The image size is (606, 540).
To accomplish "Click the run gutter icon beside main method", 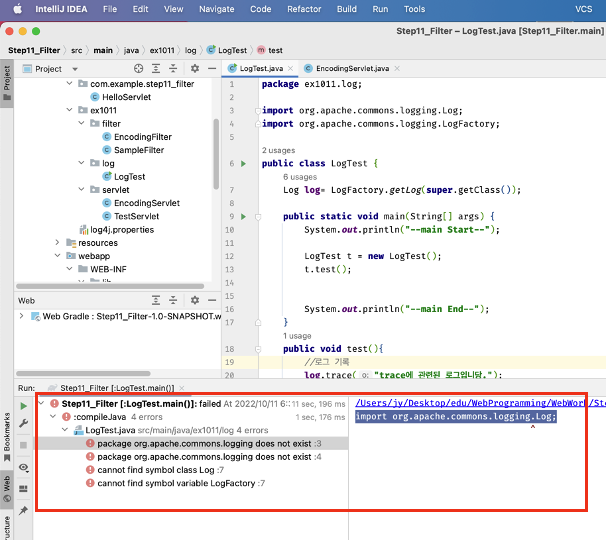I will [243, 216].
